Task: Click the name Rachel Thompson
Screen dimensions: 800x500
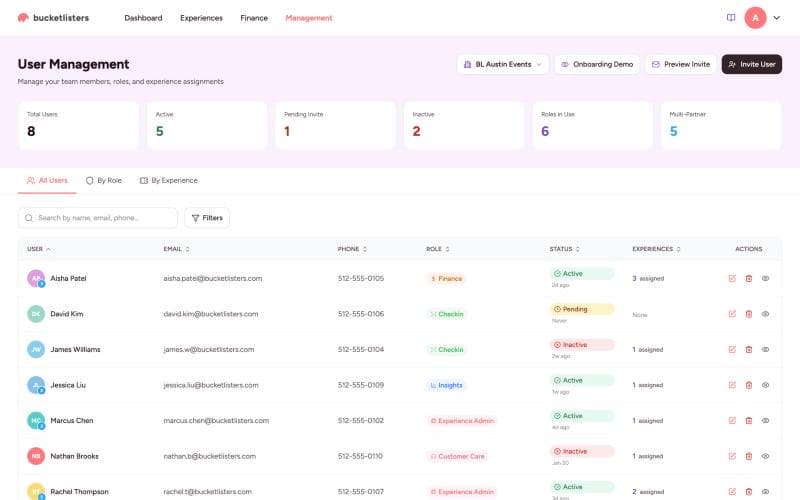Action: [79, 492]
